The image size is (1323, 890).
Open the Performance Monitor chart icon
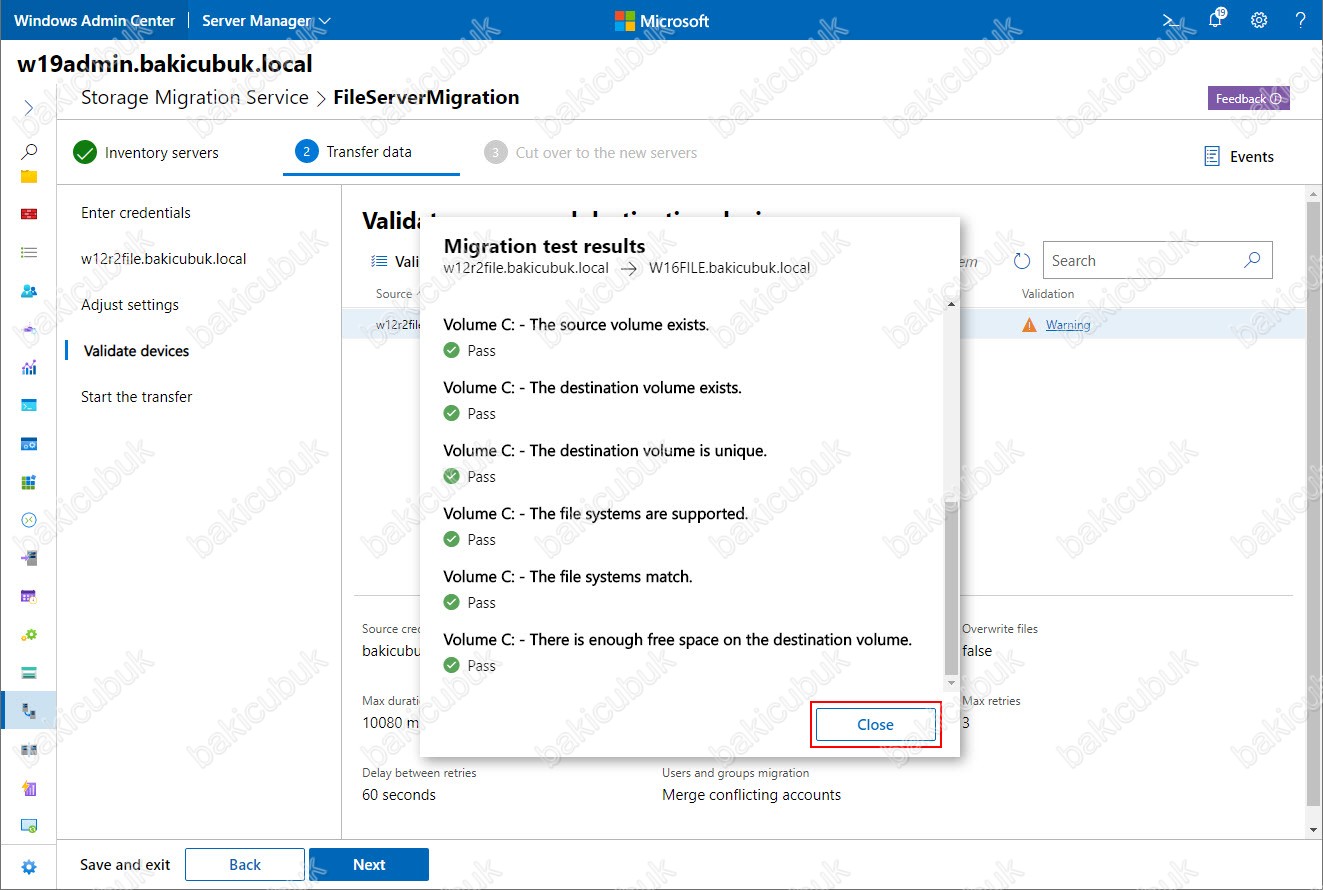click(29, 368)
